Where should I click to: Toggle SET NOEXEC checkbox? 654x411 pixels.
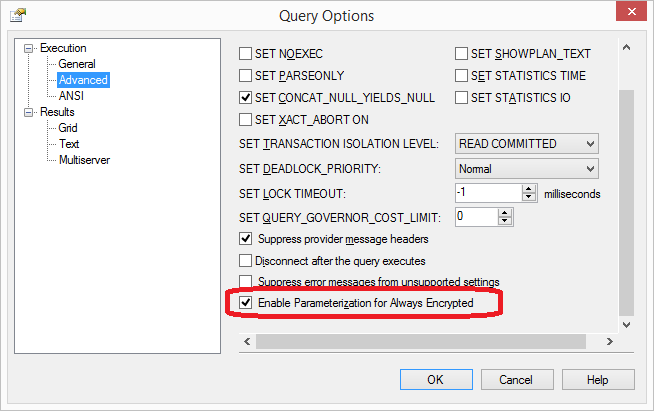pos(246,54)
